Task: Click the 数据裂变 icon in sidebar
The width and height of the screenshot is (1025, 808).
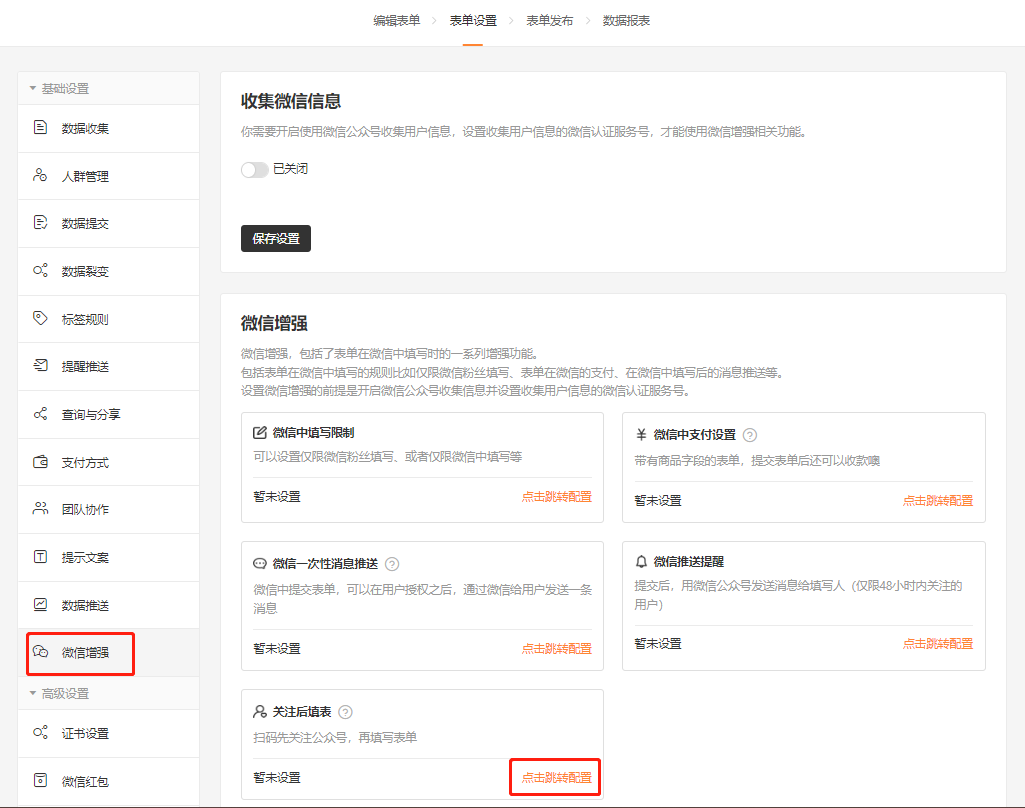Action: [41, 271]
